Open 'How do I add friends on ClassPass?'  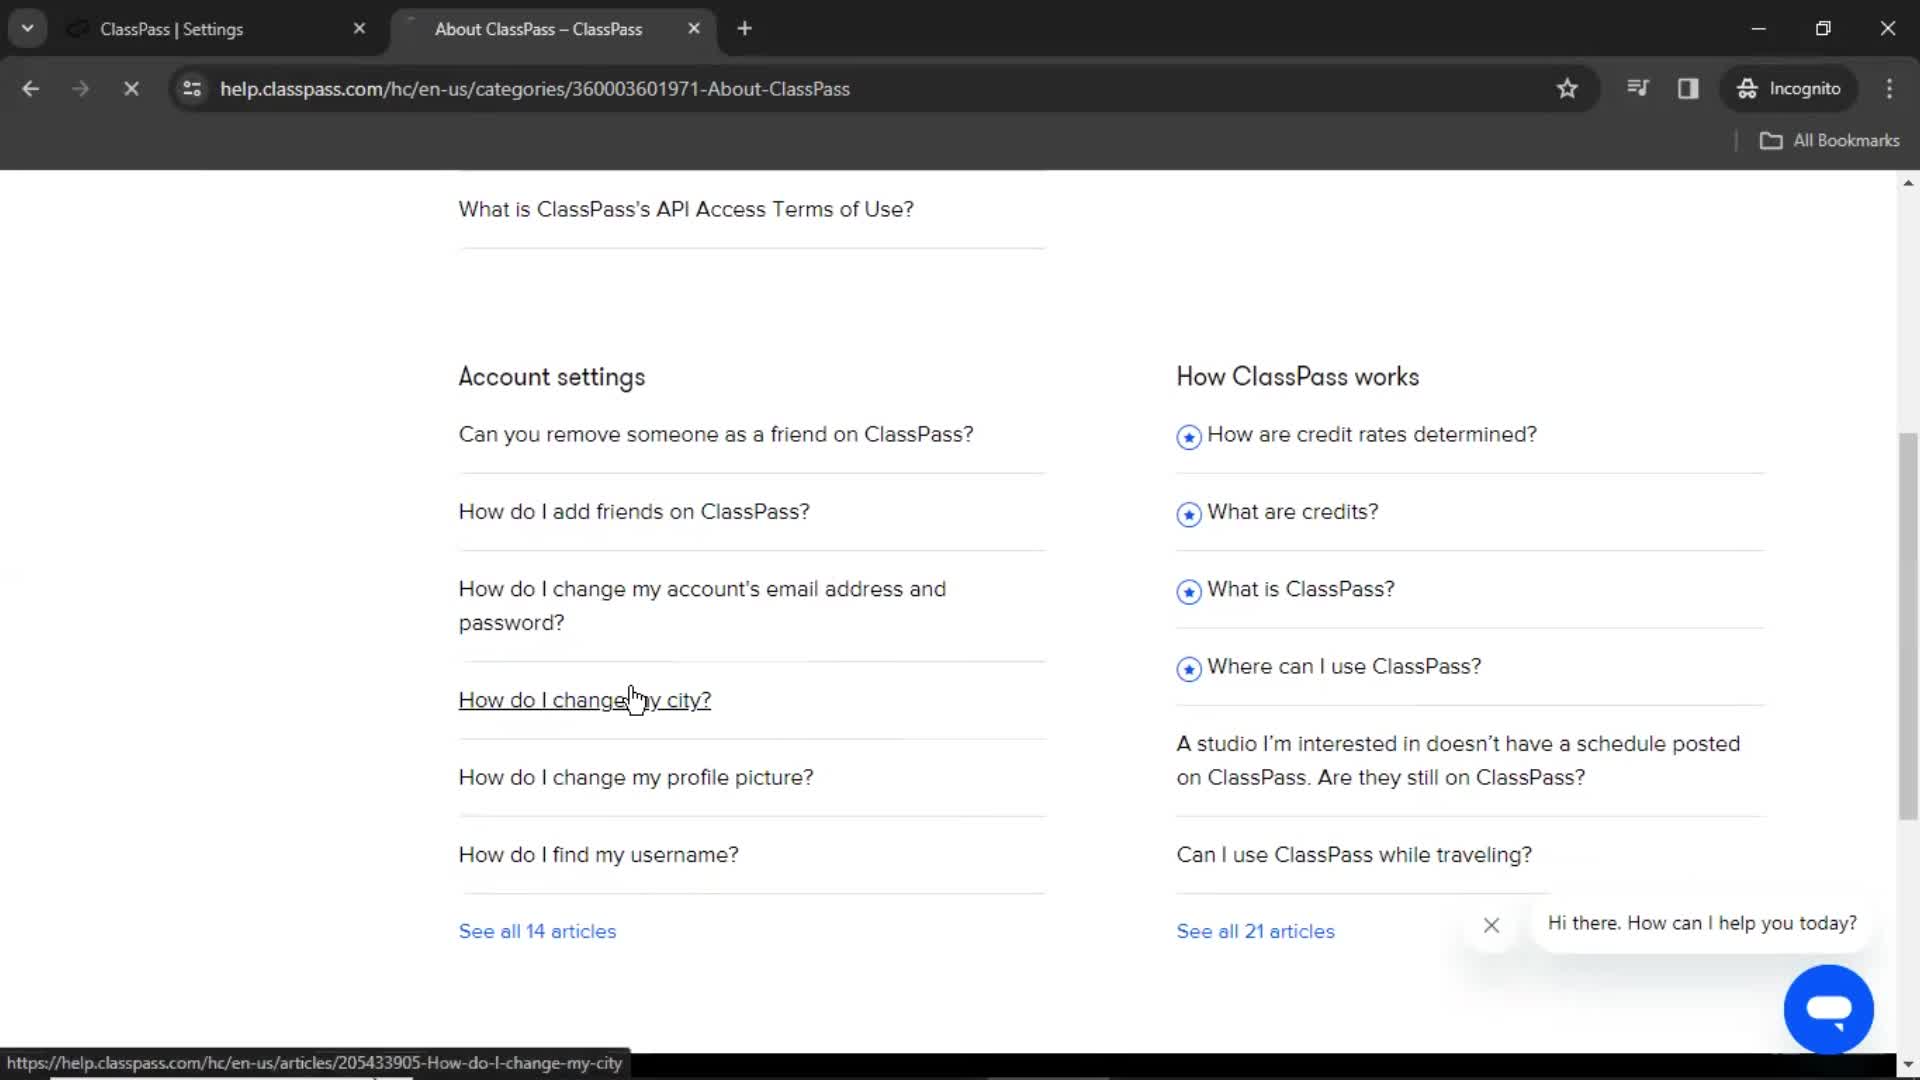click(634, 511)
